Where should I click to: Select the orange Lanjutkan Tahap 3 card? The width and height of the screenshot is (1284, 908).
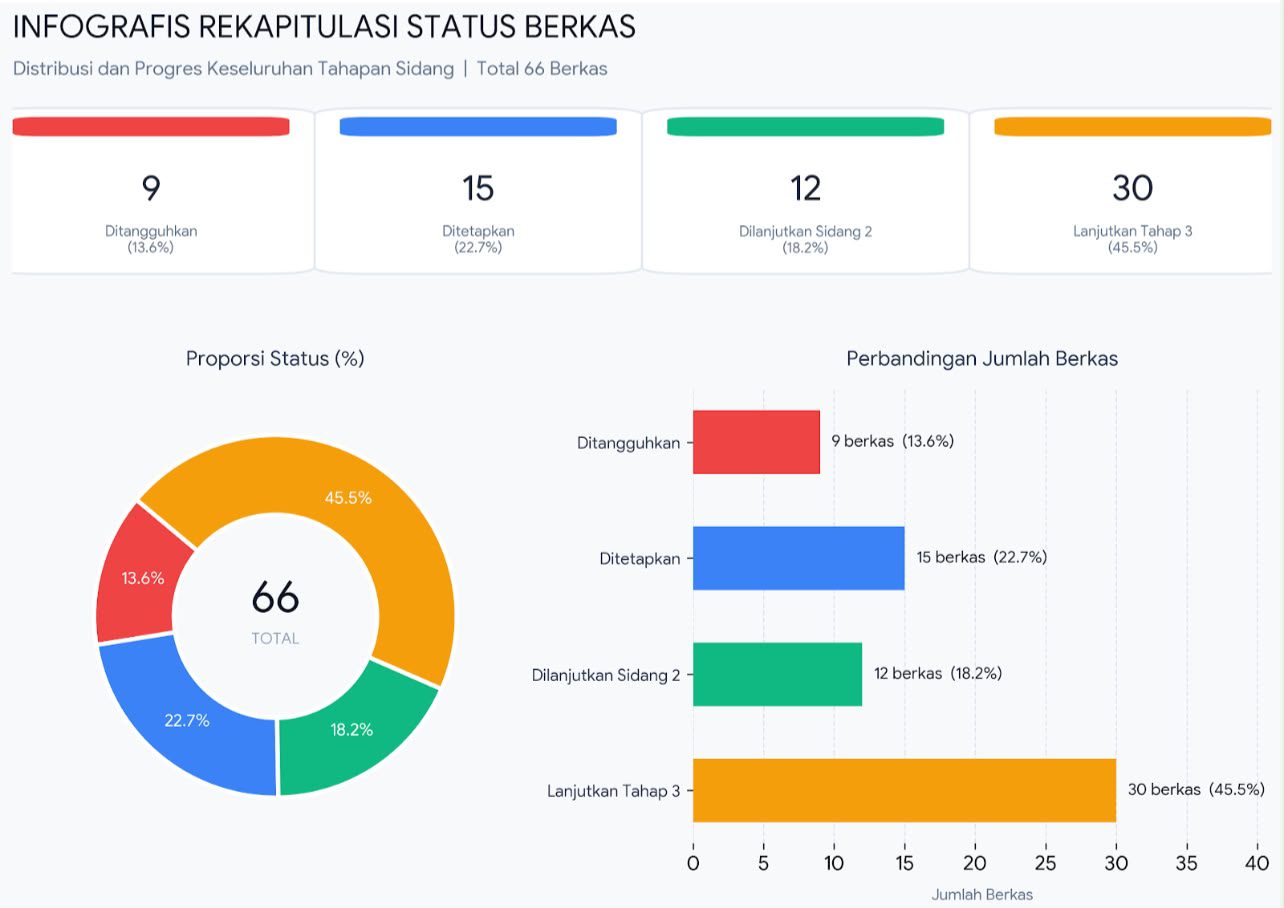1127,191
